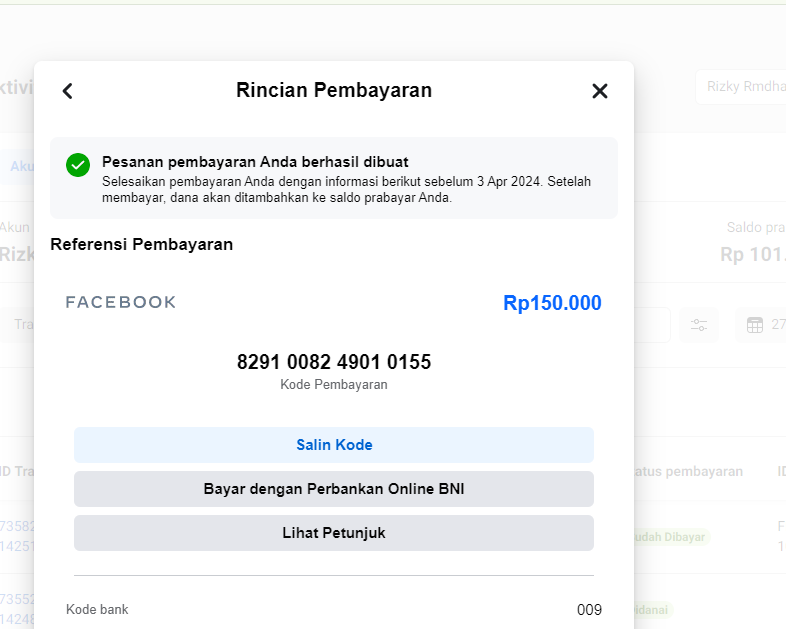This screenshot has height=629, width=786.
Task: Click the green success checkmark icon
Action: coord(78,165)
